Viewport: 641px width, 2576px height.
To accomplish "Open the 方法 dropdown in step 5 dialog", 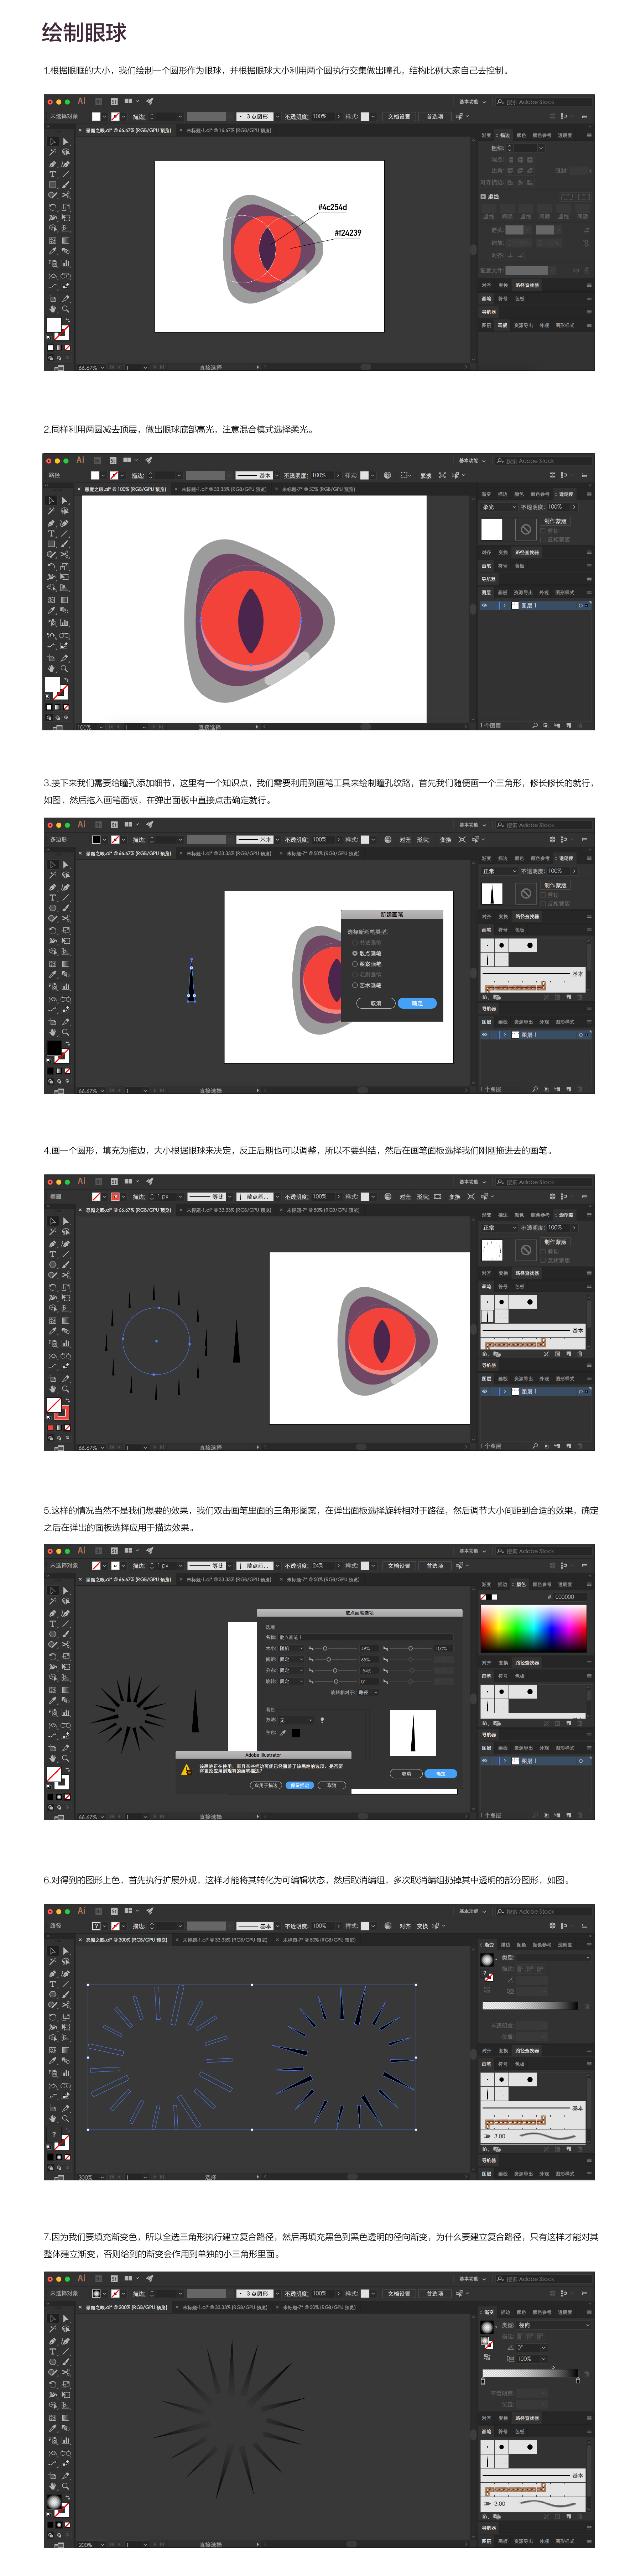I will [x=296, y=1720].
